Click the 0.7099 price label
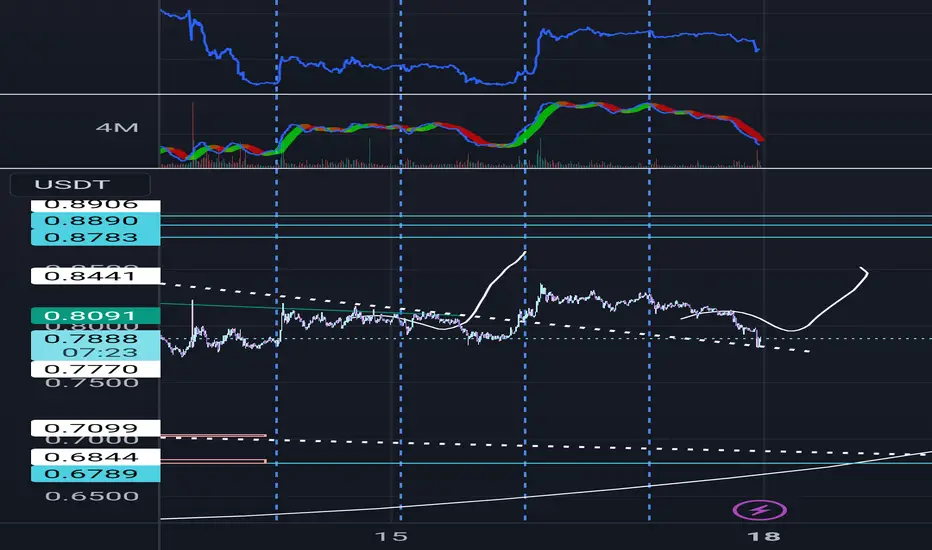The image size is (932, 550). click(x=95, y=428)
